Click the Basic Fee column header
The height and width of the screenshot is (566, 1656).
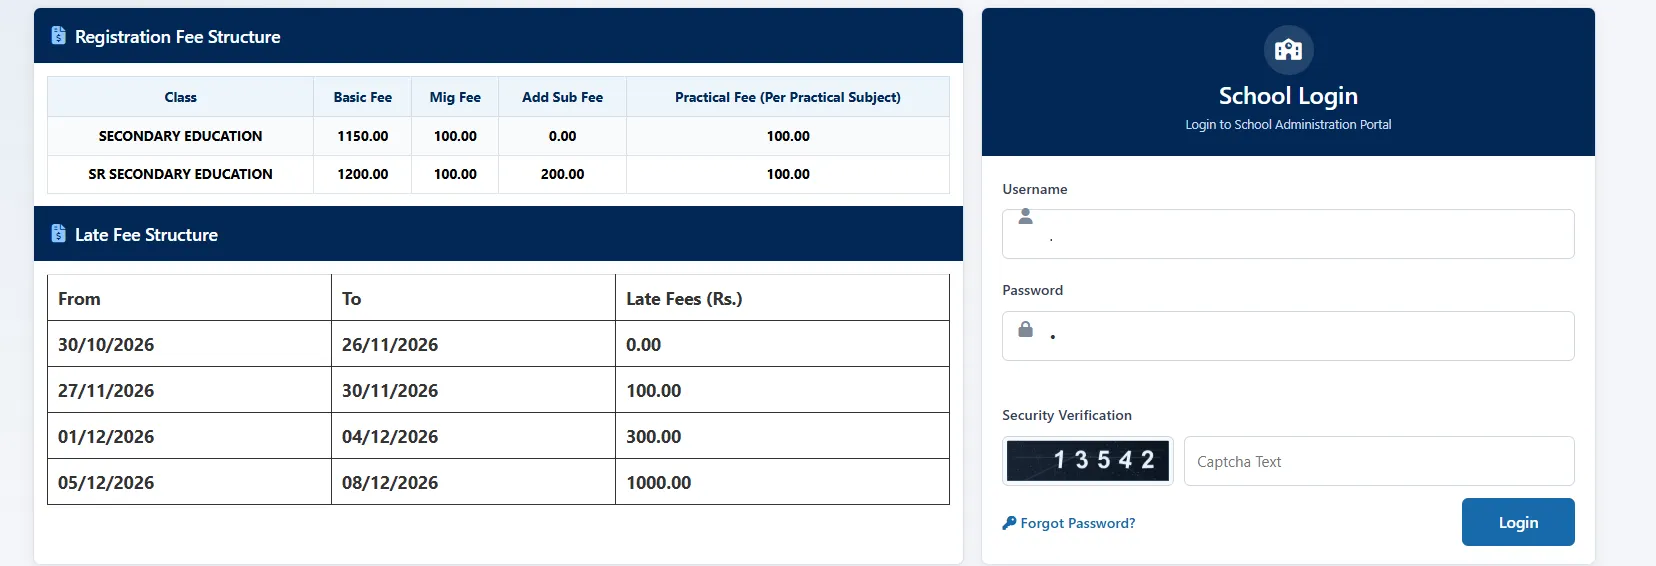(363, 97)
